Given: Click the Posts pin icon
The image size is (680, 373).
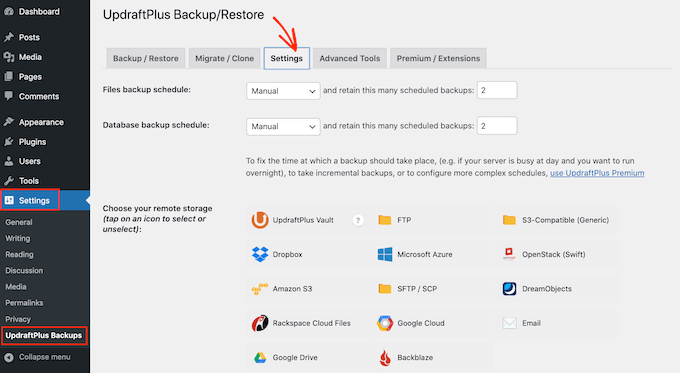Looking at the screenshot, I should 9,37.
